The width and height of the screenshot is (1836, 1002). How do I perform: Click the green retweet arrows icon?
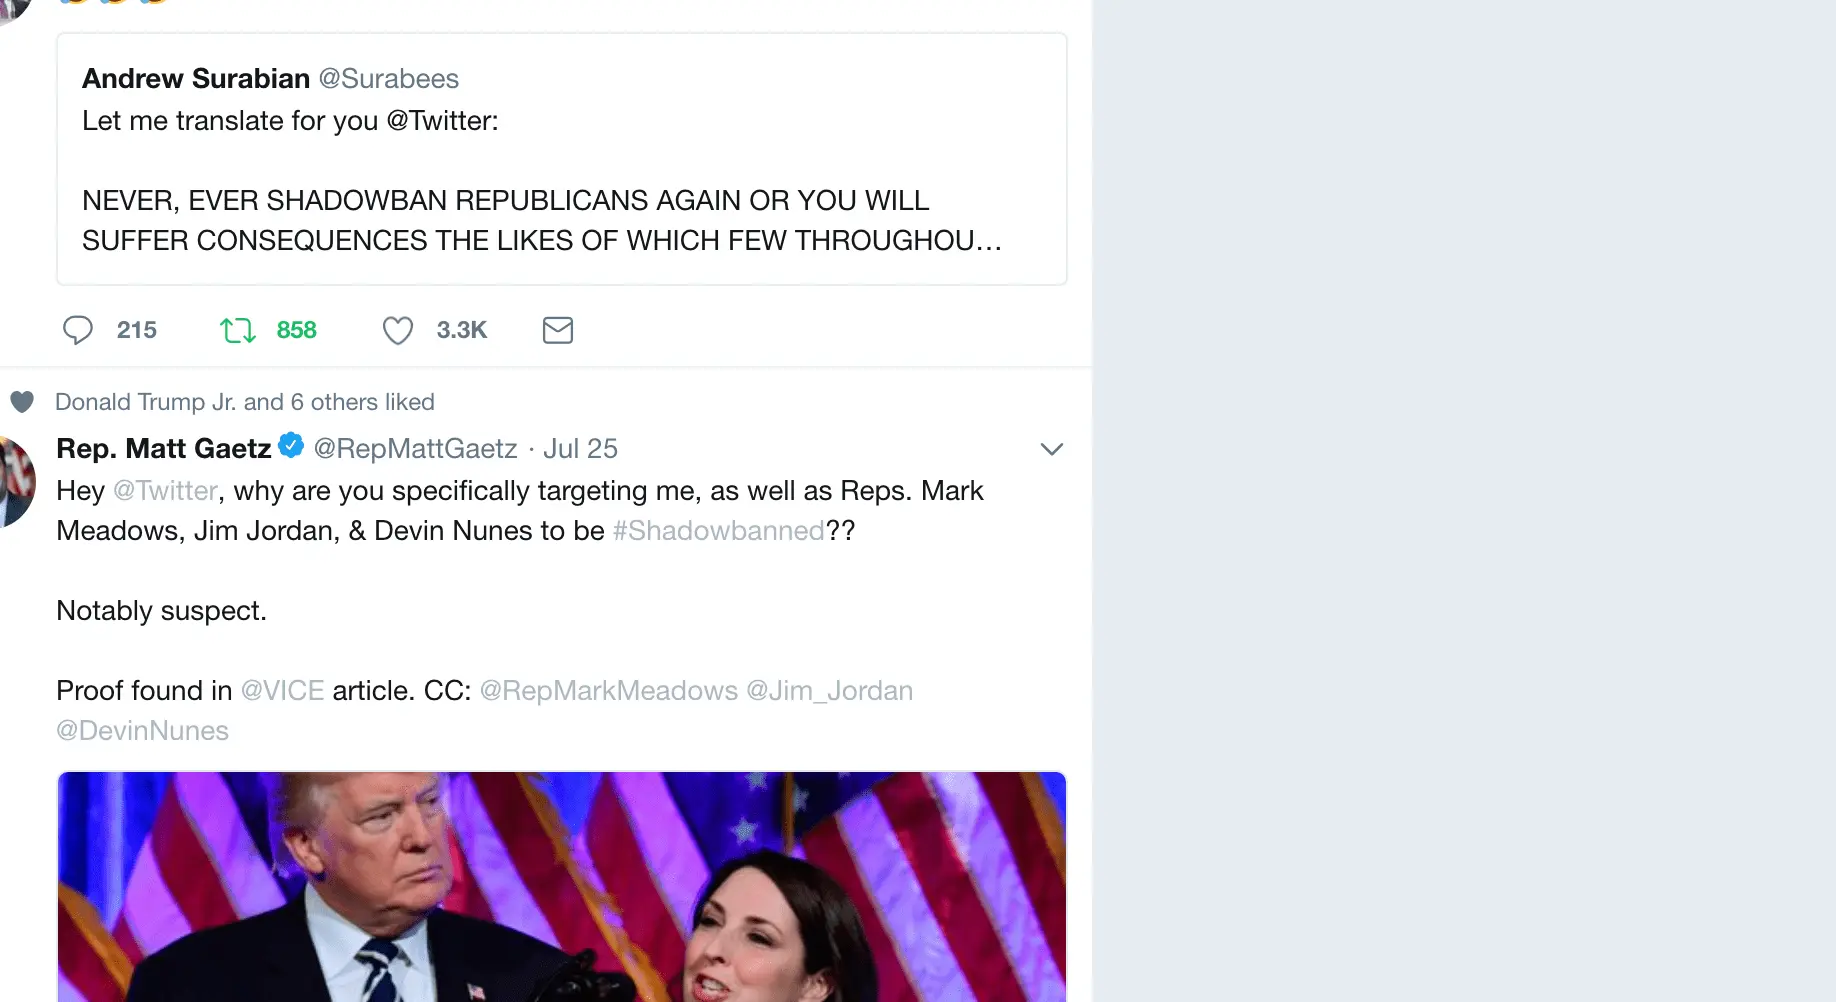click(x=238, y=330)
